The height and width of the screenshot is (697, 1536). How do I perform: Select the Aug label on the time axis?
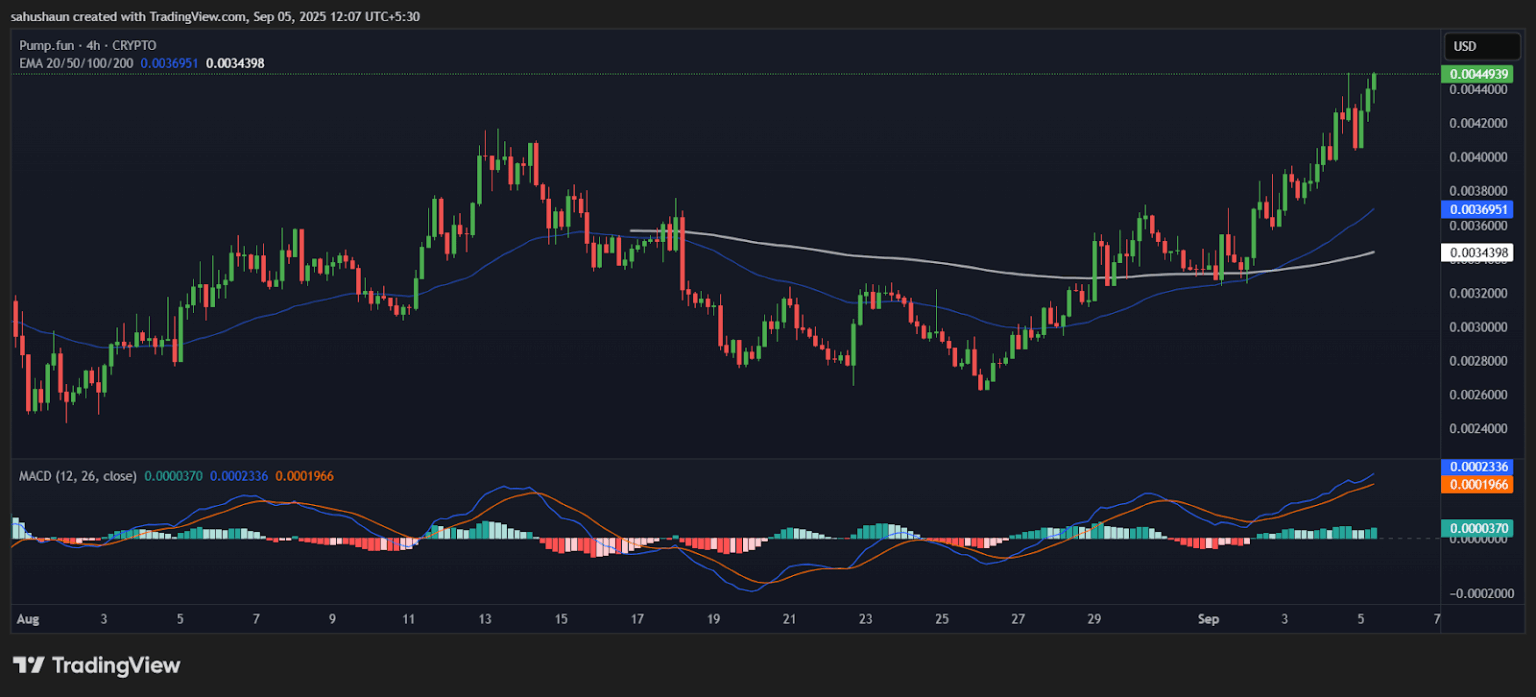coord(28,619)
